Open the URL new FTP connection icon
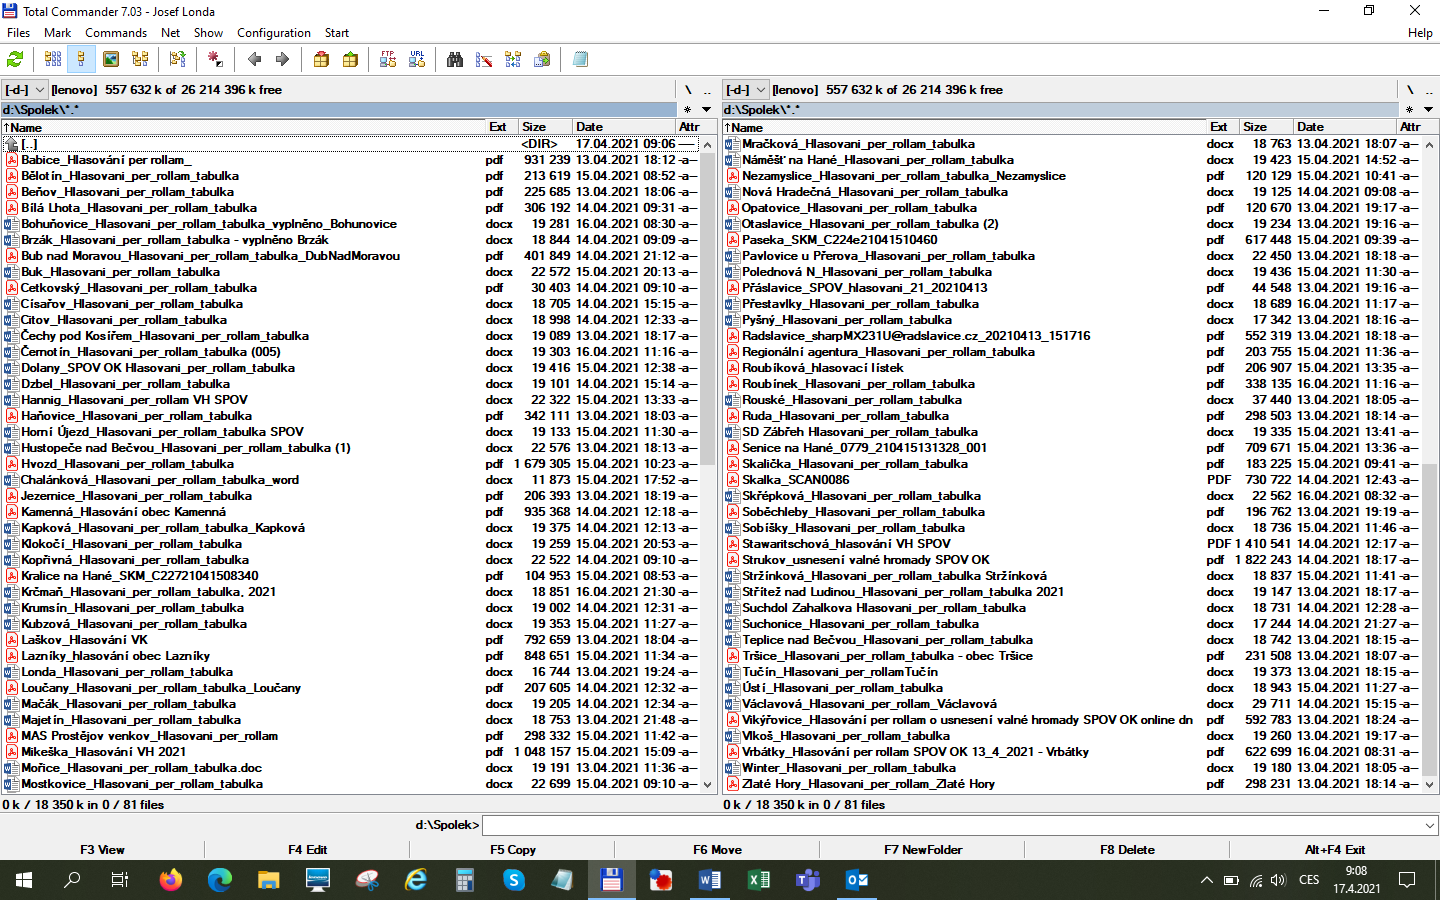Viewport: 1440px width, 900px height. tap(417, 60)
